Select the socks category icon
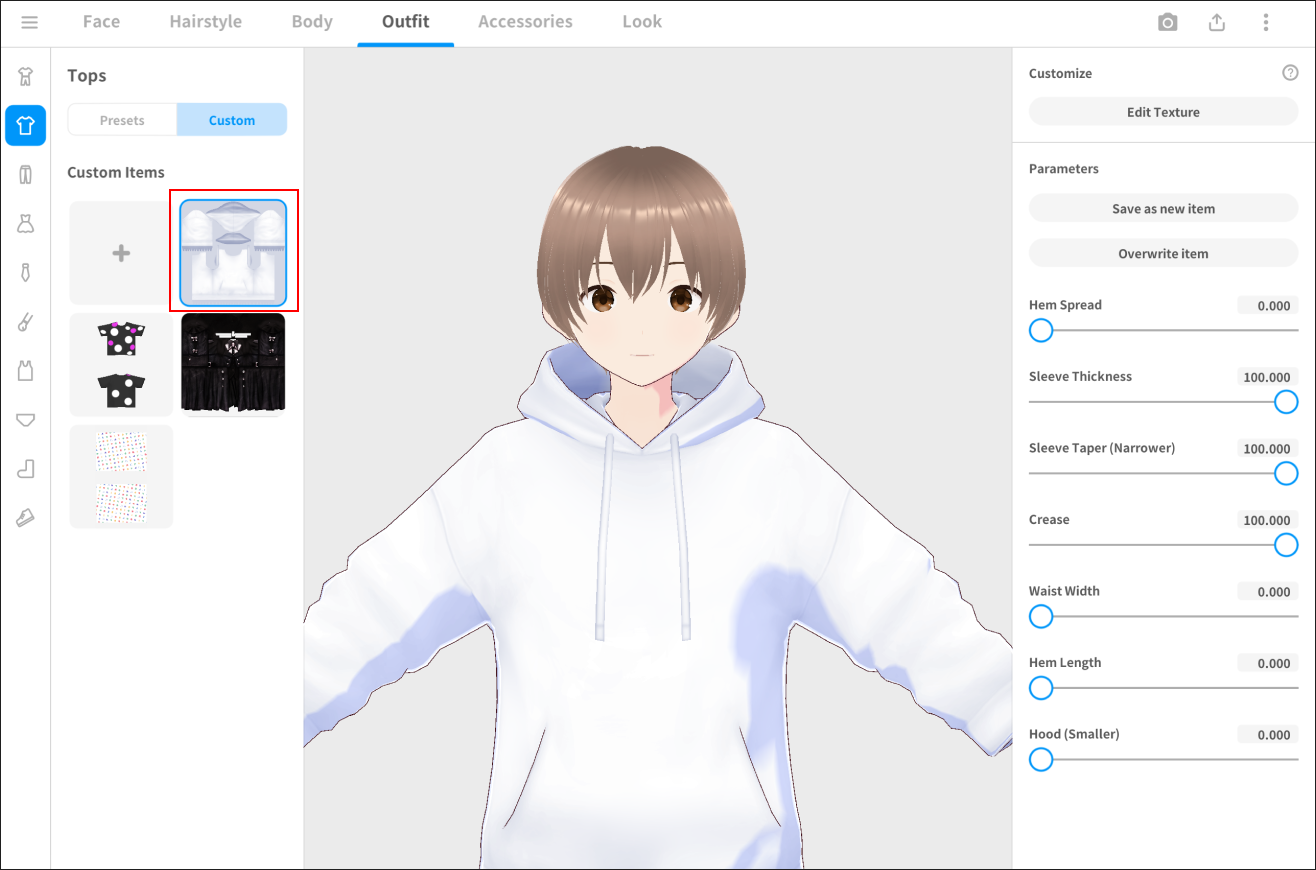Viewport: 1316px width, 870px height. (x=25, y=468)
